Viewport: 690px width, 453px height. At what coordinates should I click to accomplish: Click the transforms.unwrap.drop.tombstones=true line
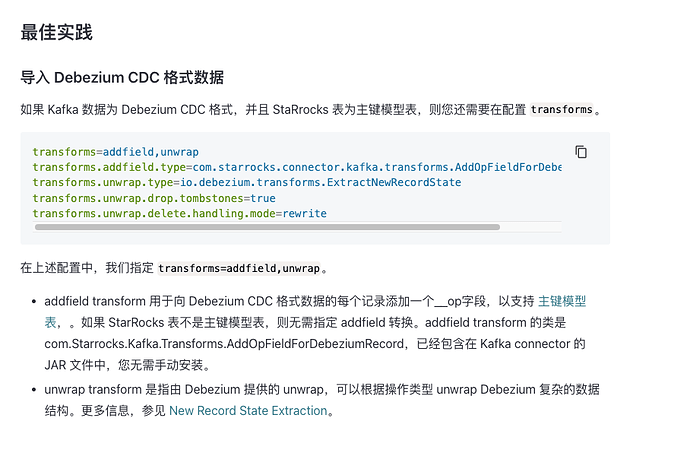(154, 199)
